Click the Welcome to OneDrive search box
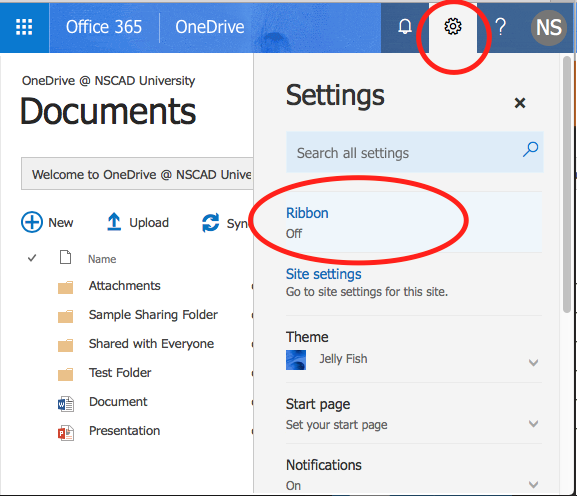This screenshot has height=496, width=577. [x=137, y=174]
